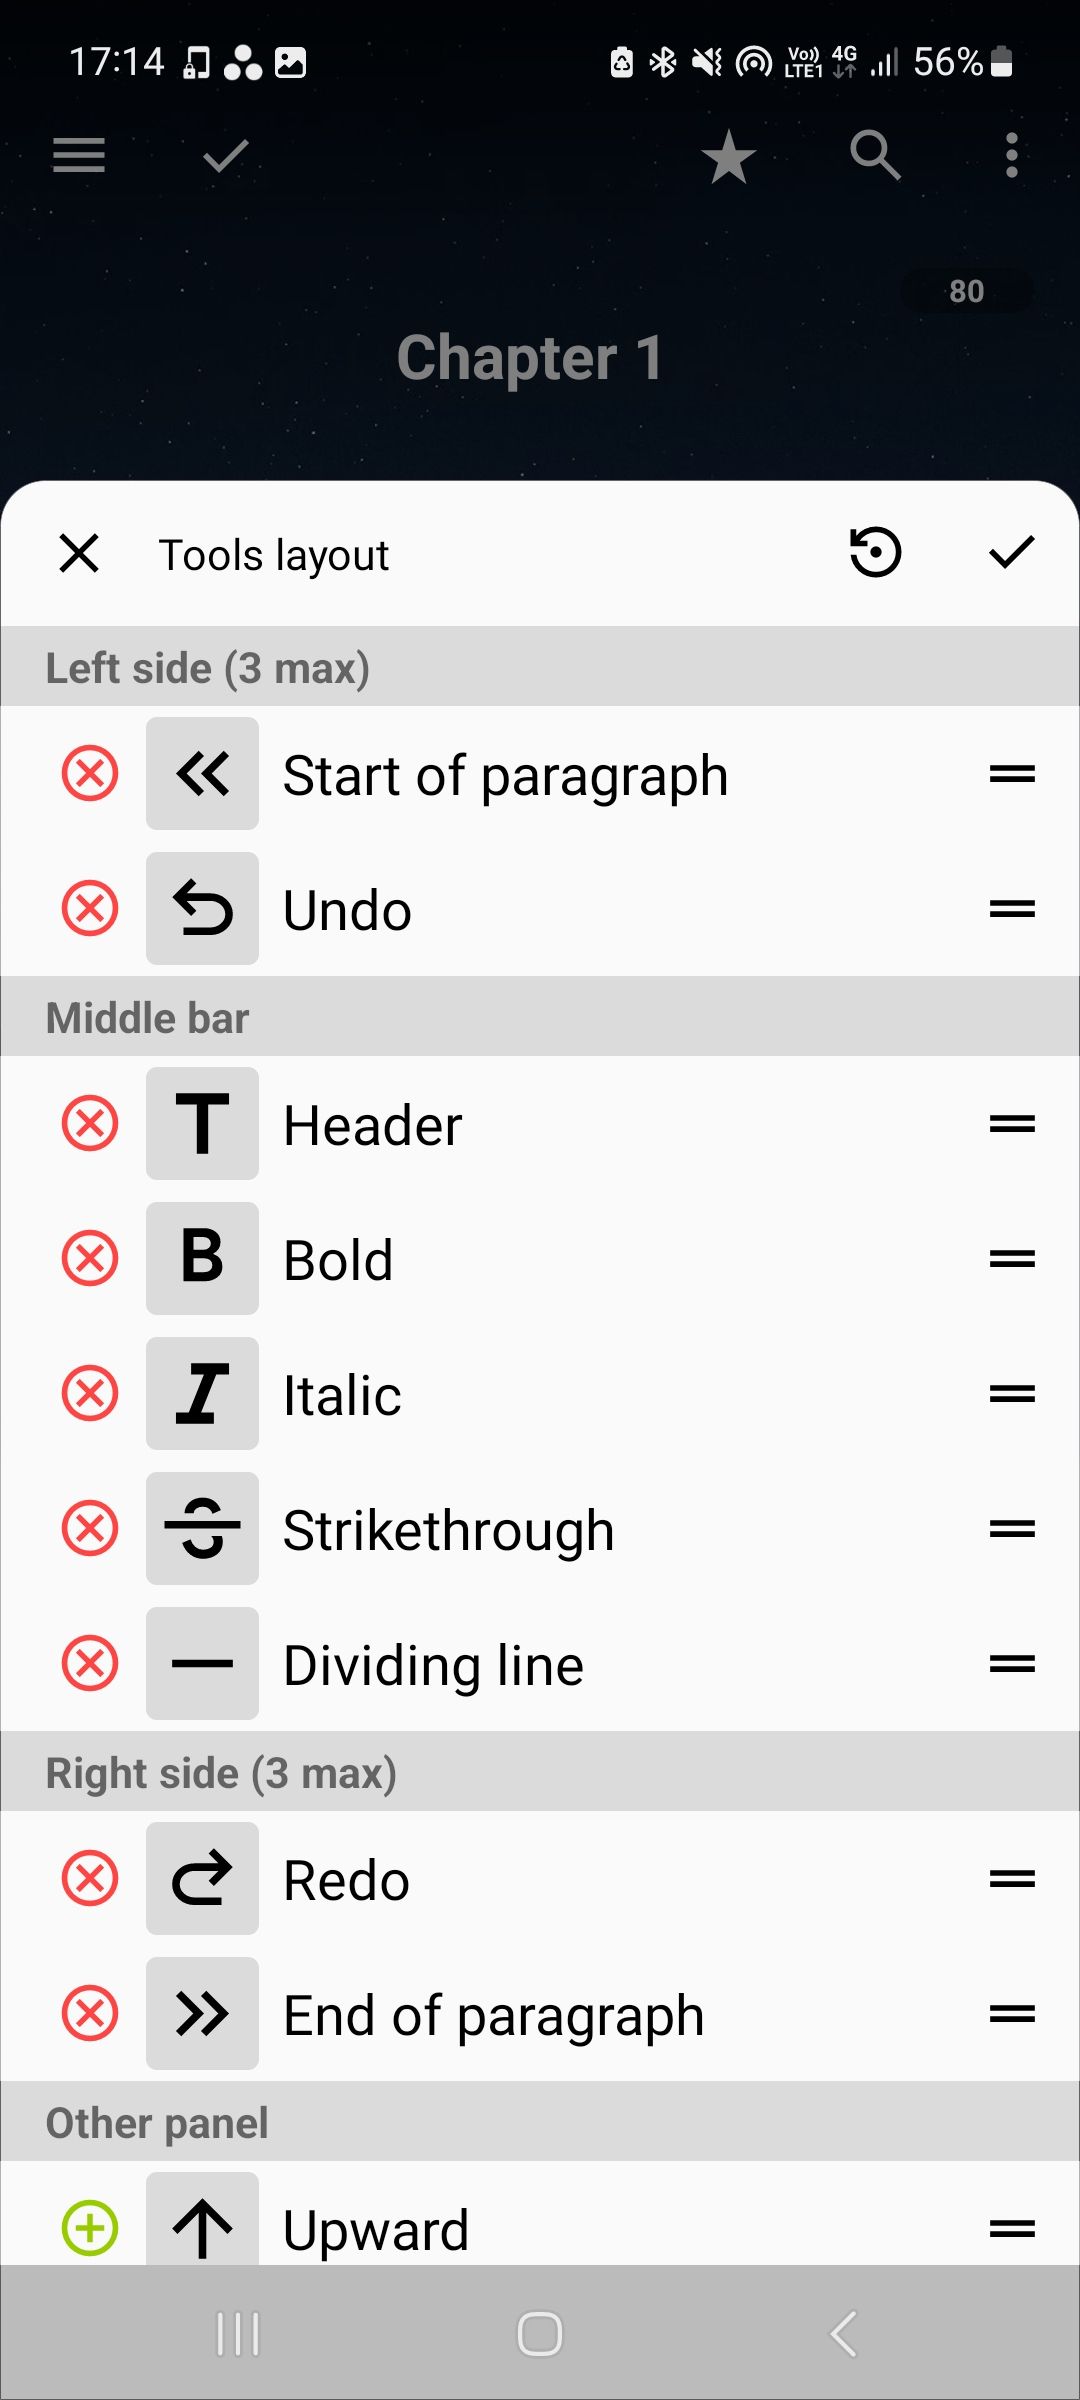Tap the favorite star in the top bar
Viewport: 1080px width, 2400px height.
[728, 156]
